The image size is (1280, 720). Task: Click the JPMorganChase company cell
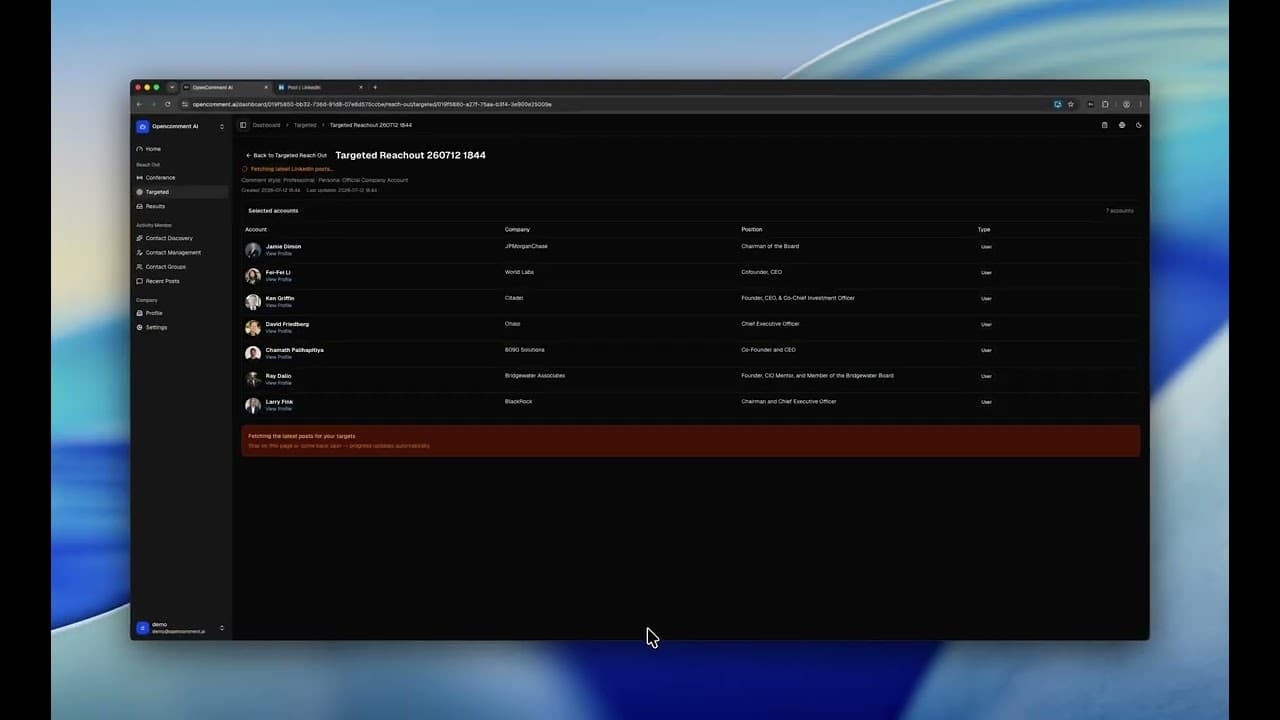526,246
